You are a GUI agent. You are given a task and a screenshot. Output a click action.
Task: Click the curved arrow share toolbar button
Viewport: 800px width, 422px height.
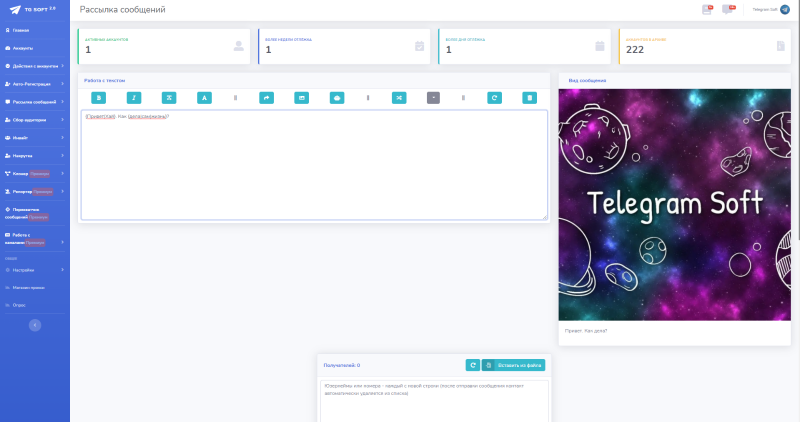coord(266,98)
